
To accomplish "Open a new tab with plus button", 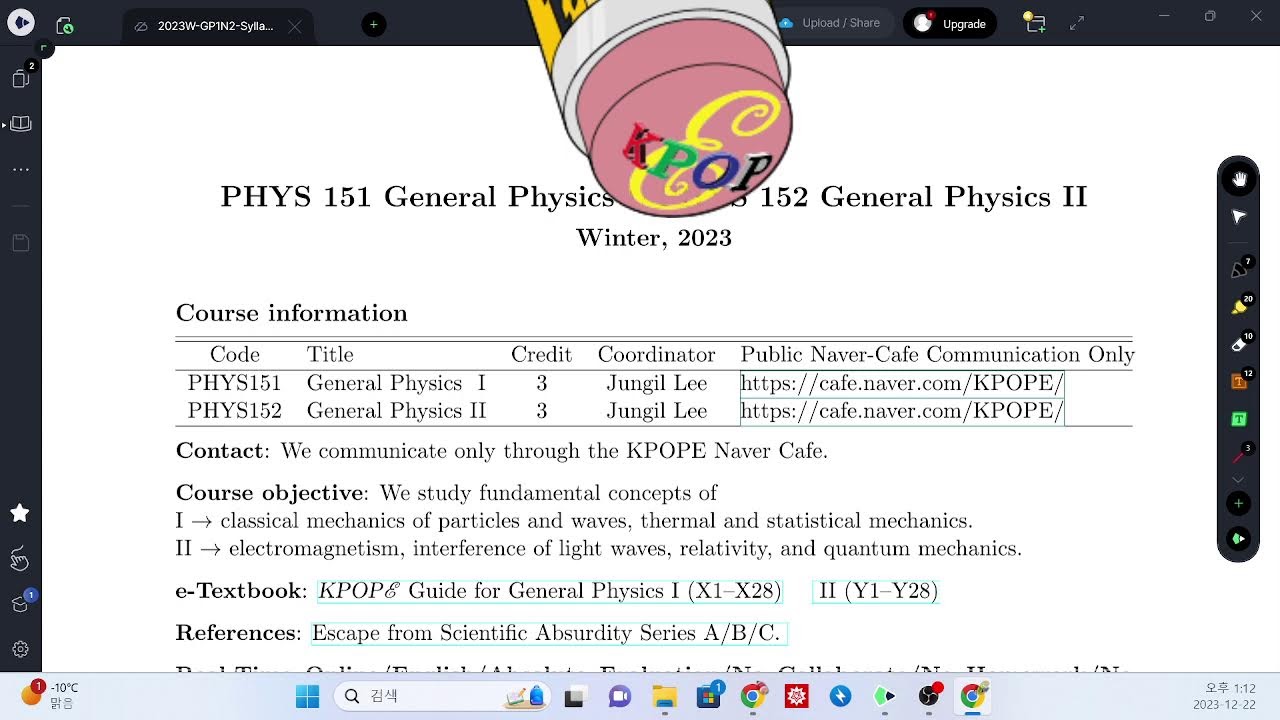I will click(374, 24).
